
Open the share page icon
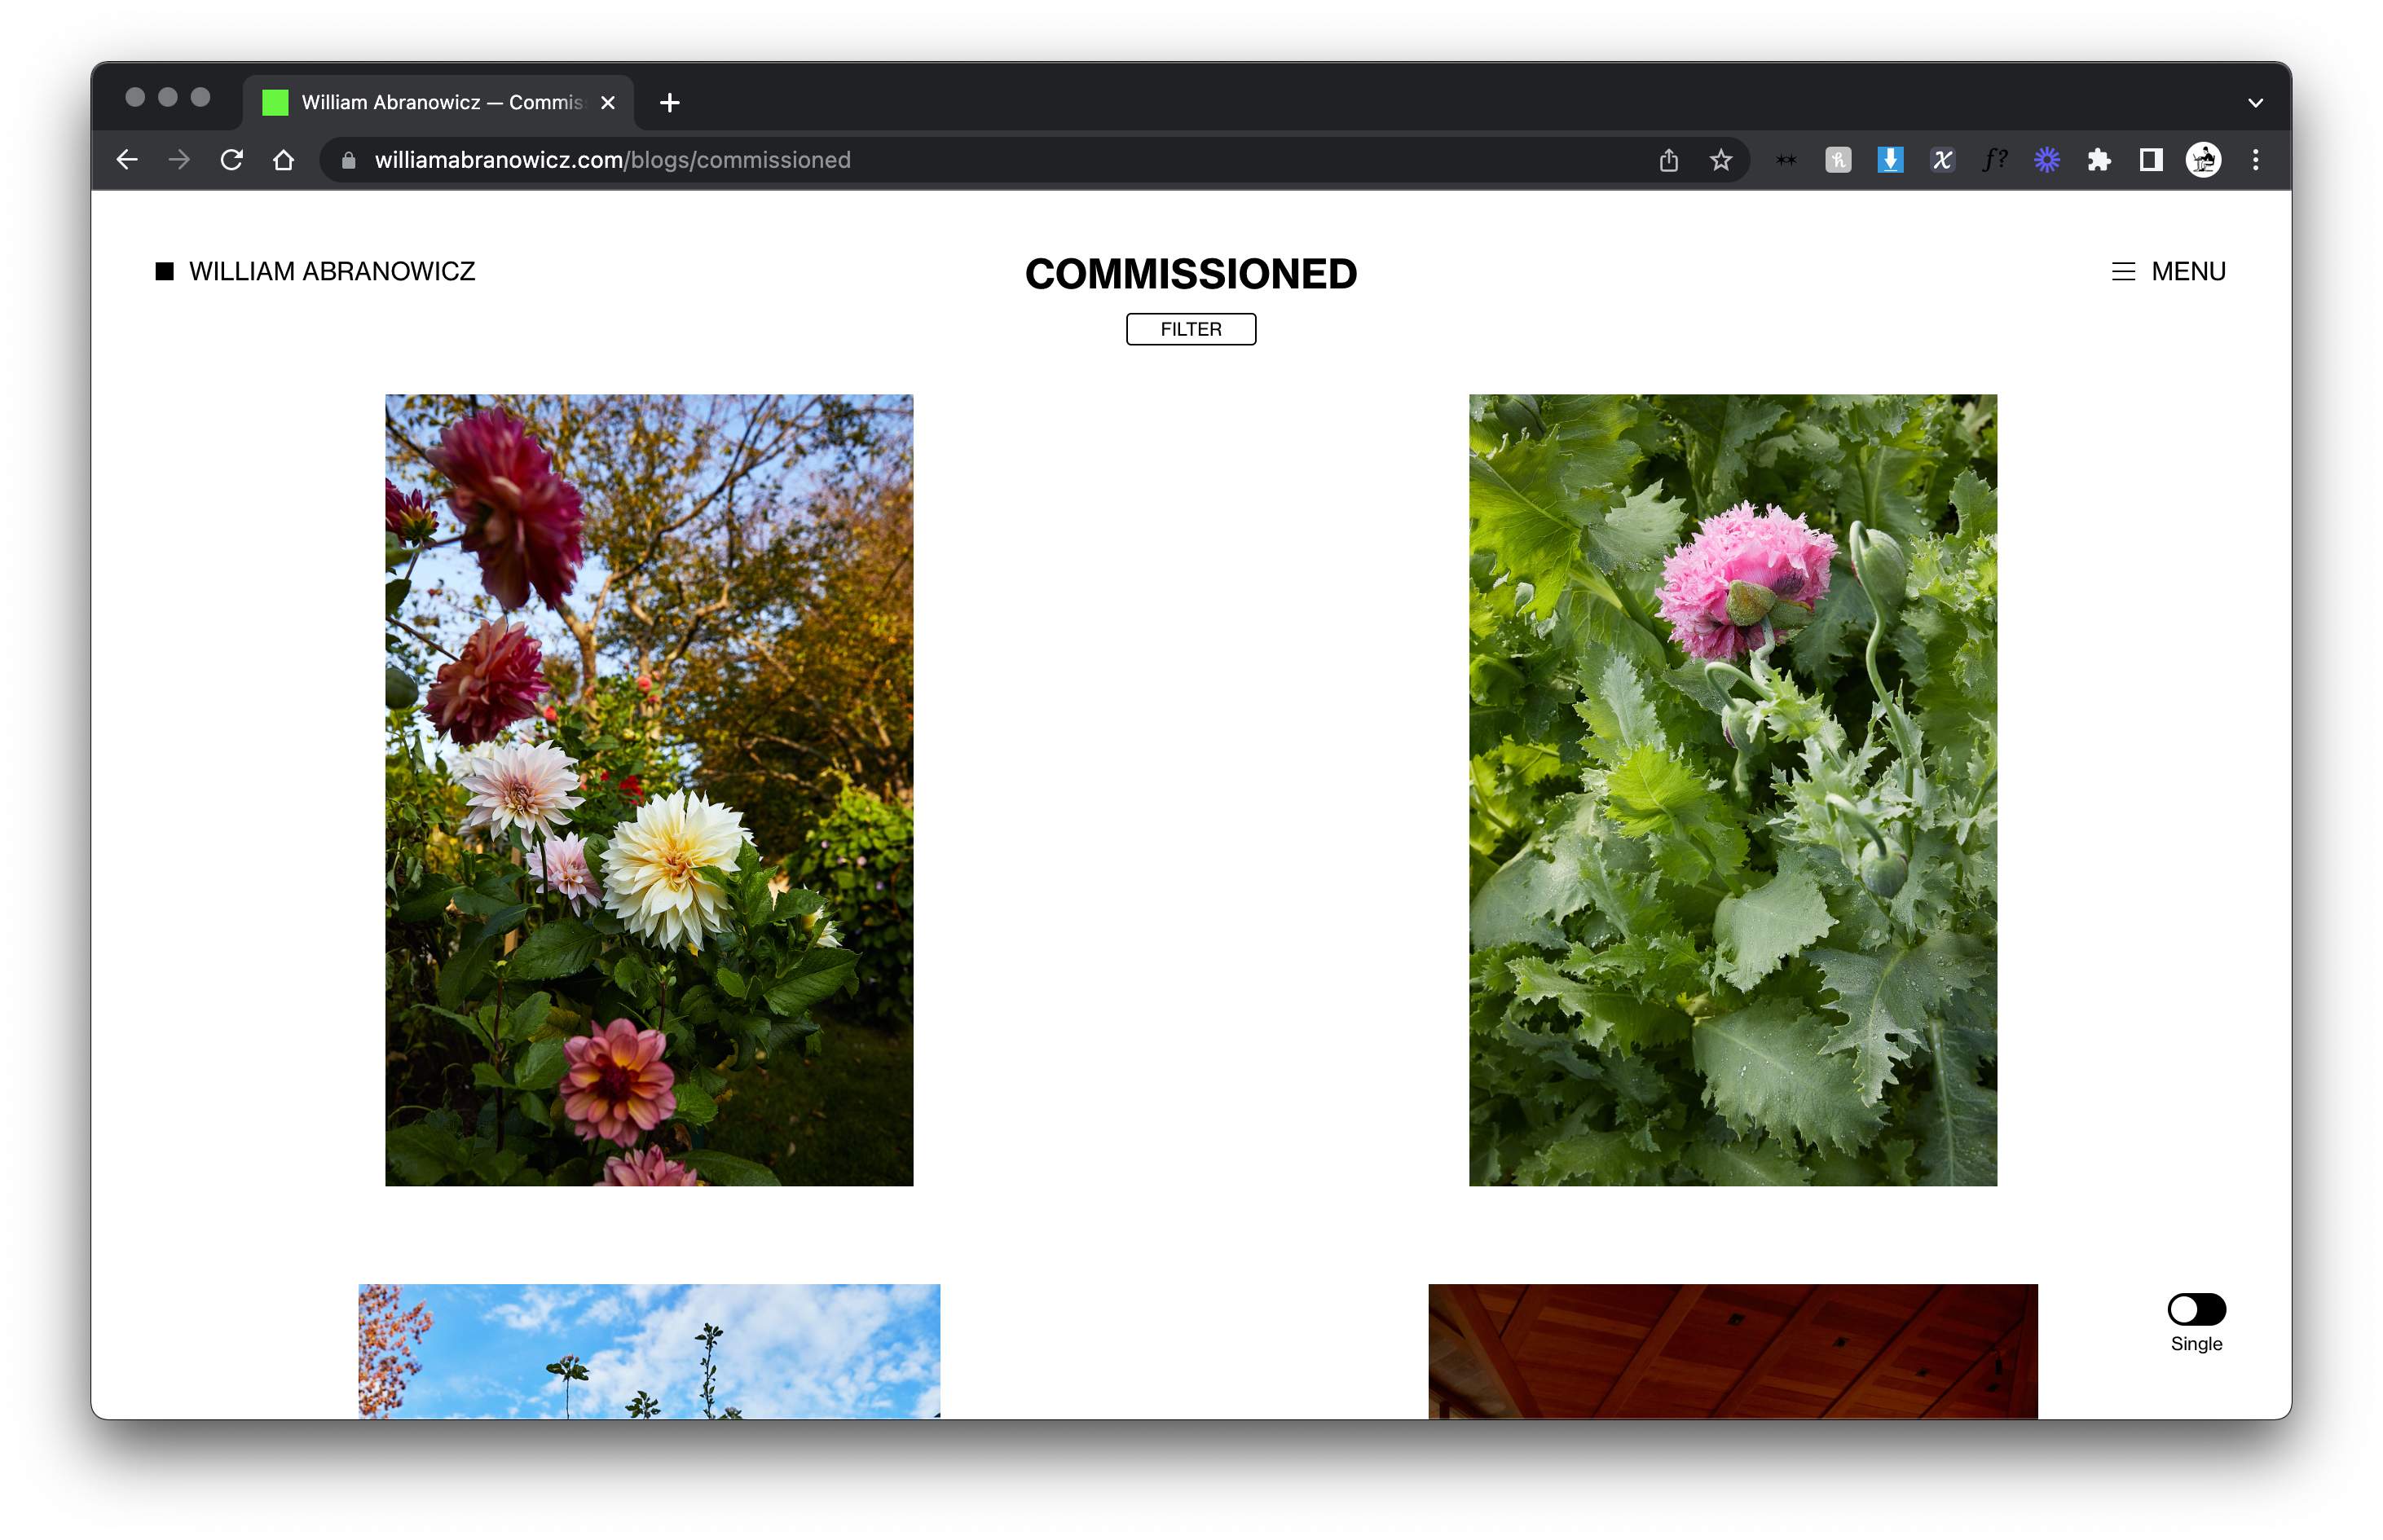[x=1668, y=160]
